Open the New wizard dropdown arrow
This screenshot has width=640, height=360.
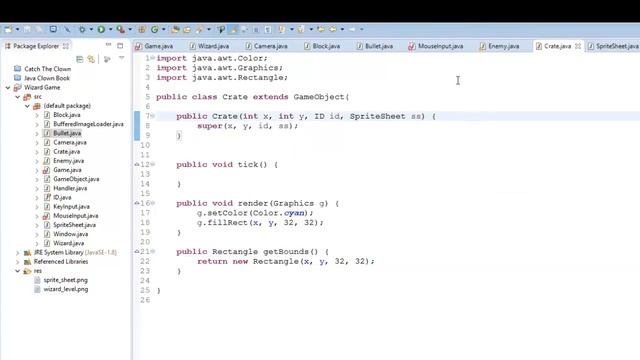point(18,29)
